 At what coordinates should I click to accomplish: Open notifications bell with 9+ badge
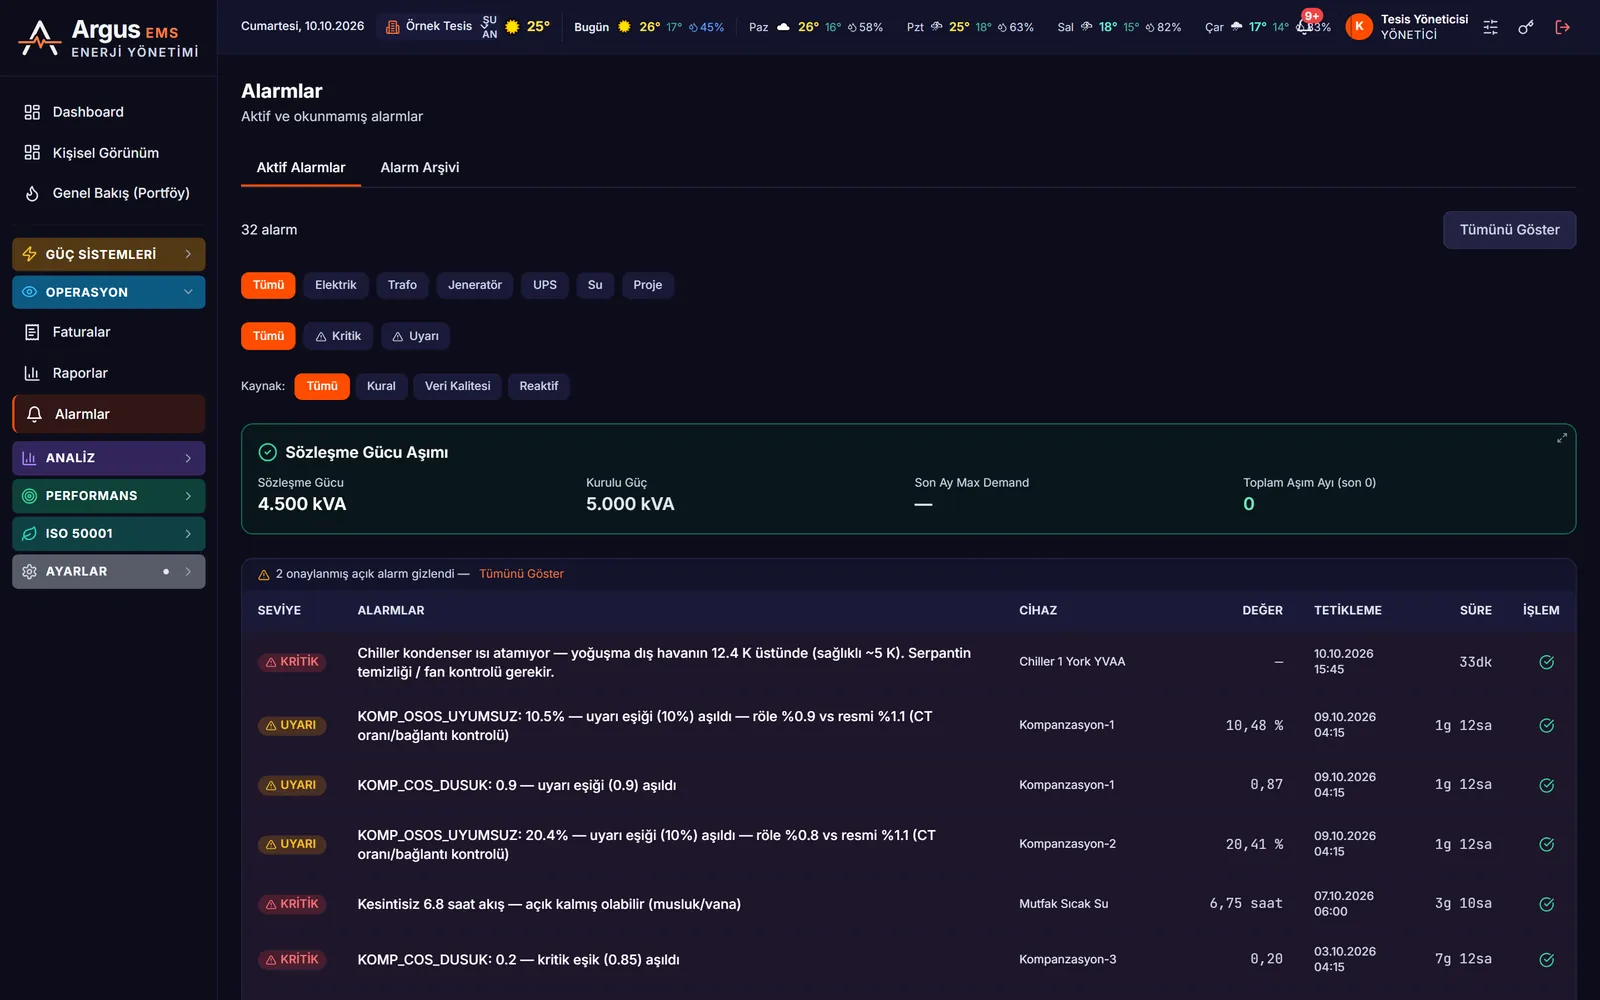(1306, 25)
